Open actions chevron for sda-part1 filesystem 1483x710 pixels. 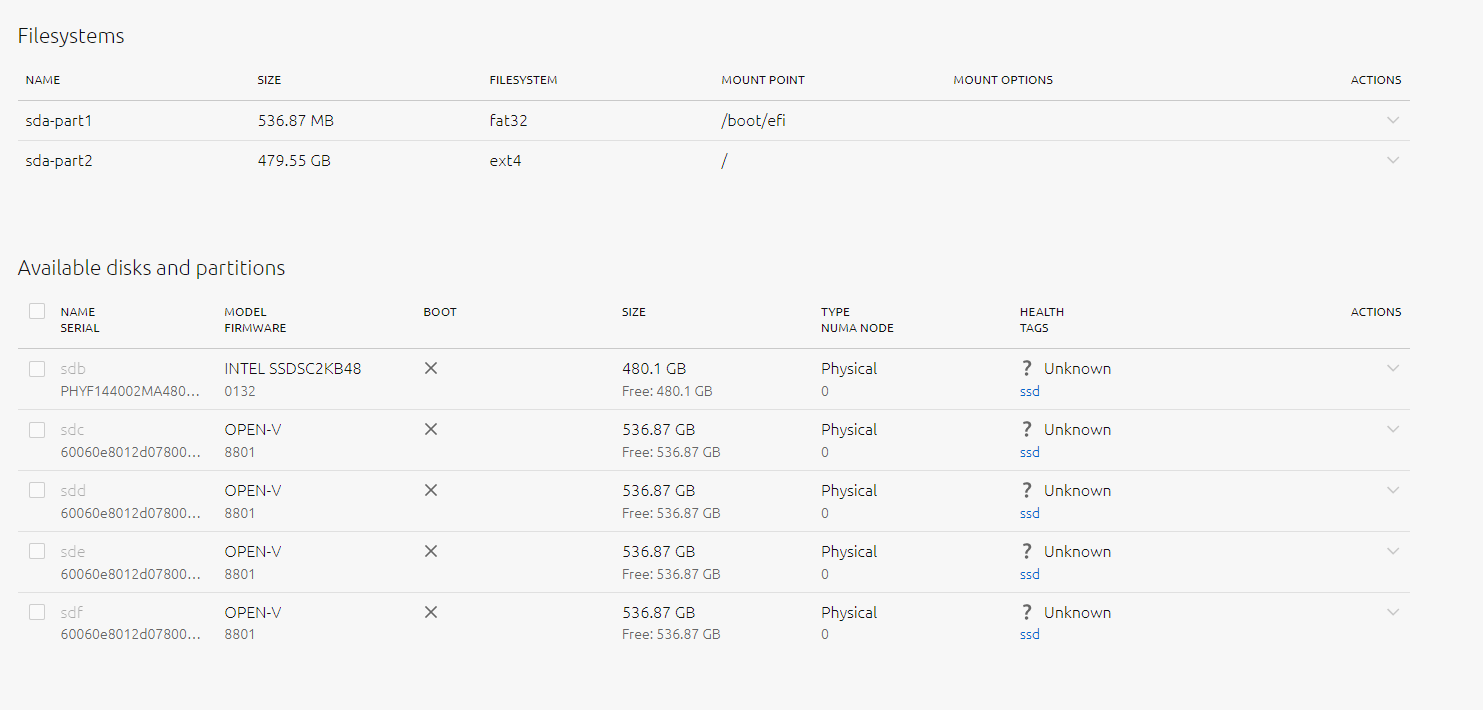click(1393, 120)
